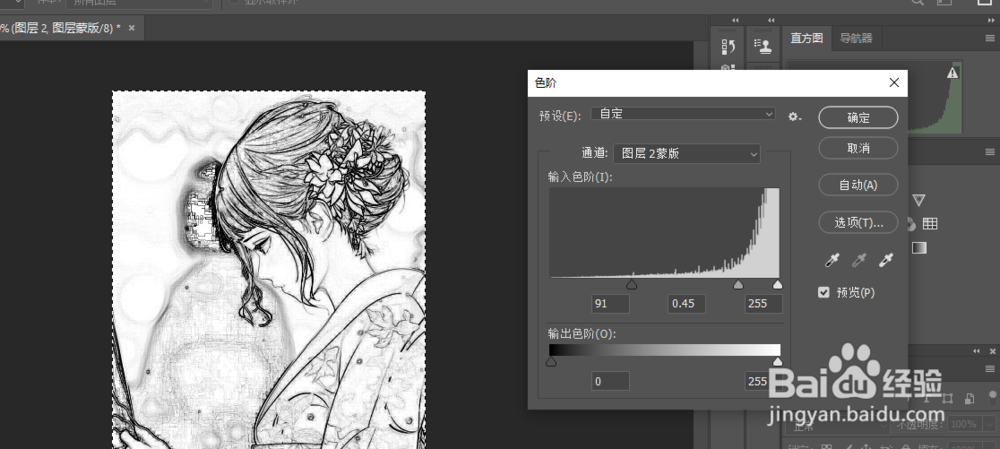The height and width of the screenshot is (449, 1000).
Task: Open the preset options gear menu
Action: (794, 117)
